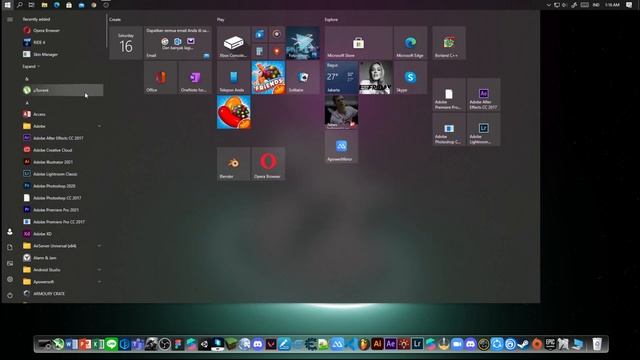Open the Opera Browser tile
Image resolution: width=640 pixels, height=360 pixels.
tap(268, 164)
